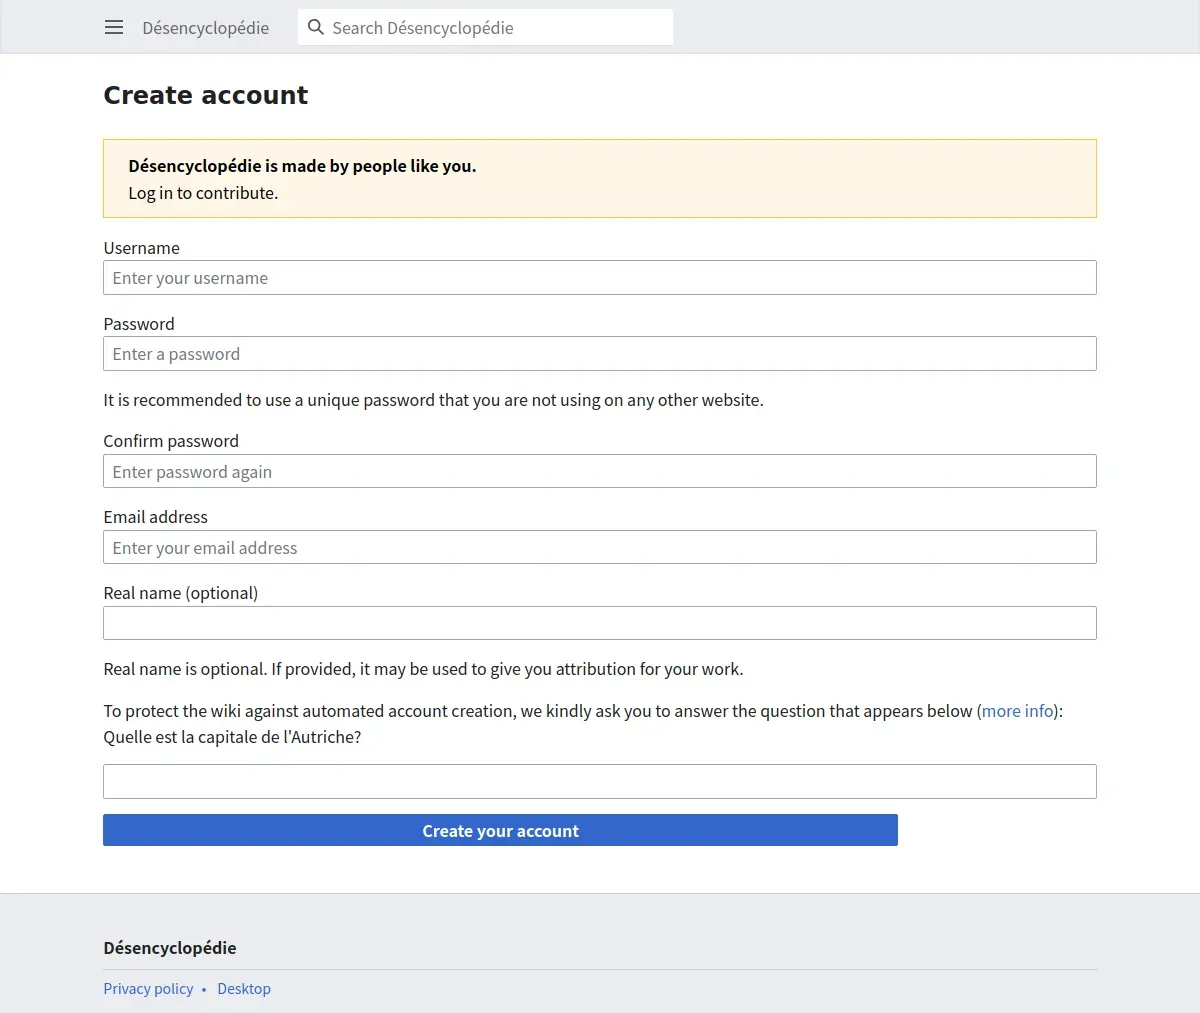This screenshot has height=1013, width=1200.
Task: Select the Real name optional field
Action: [x=599, y=623]
